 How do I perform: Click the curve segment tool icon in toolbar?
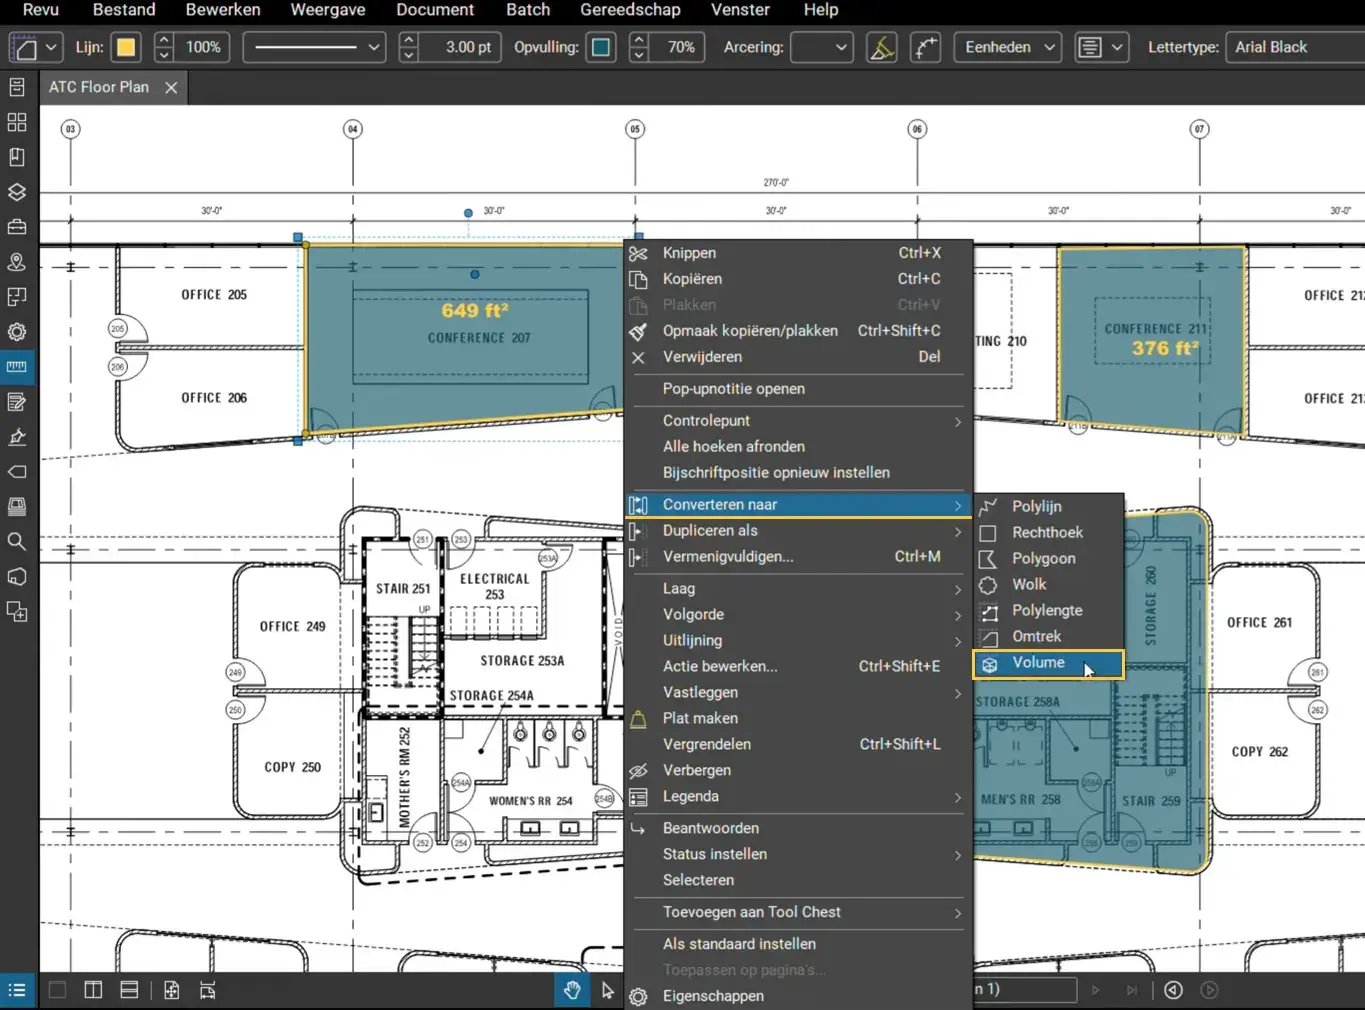coord(926,47)
